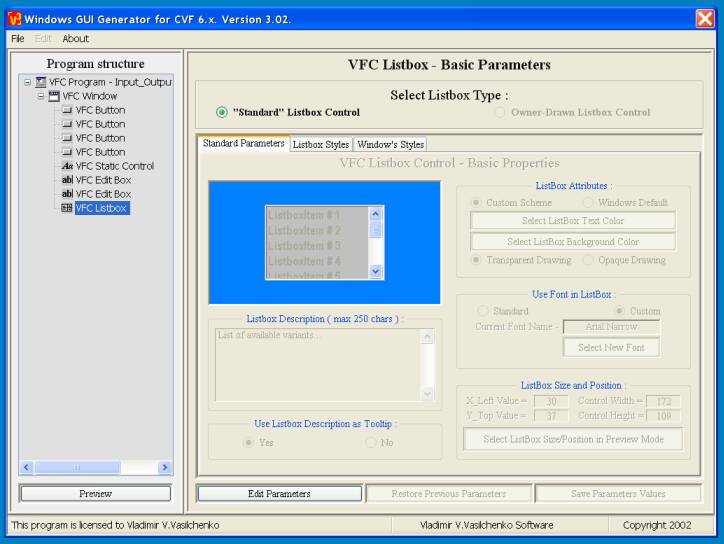The height and width of the screenshot is (544, 724).
Task: Click Select ListBox Background Color button
Action: [x=573, y=242]
